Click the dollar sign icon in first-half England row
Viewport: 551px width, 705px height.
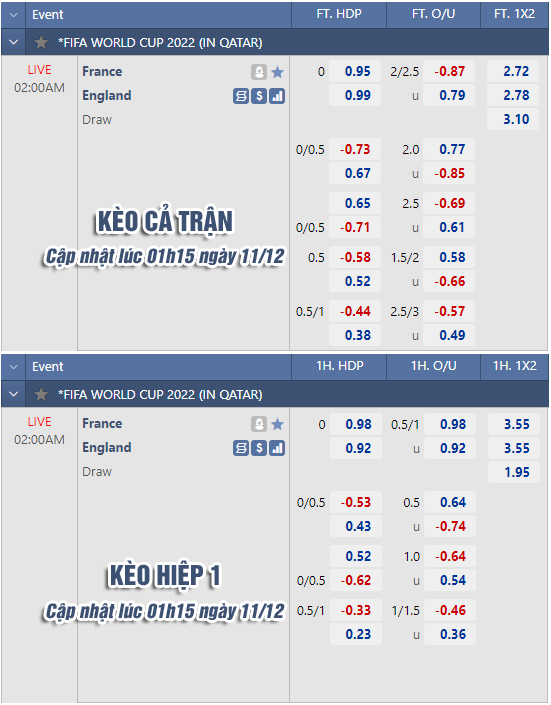click(259, 448)
